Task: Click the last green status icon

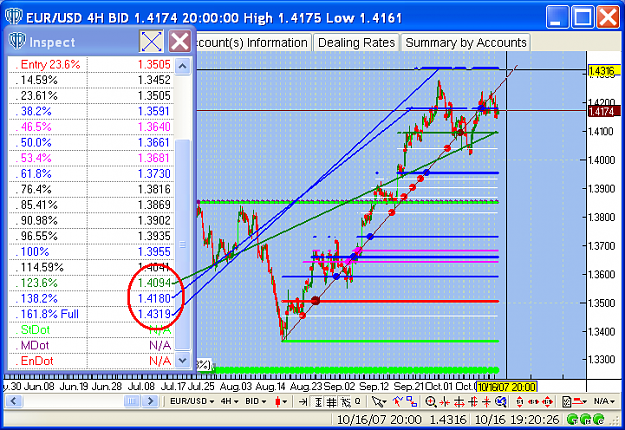Action: (598, 419)
